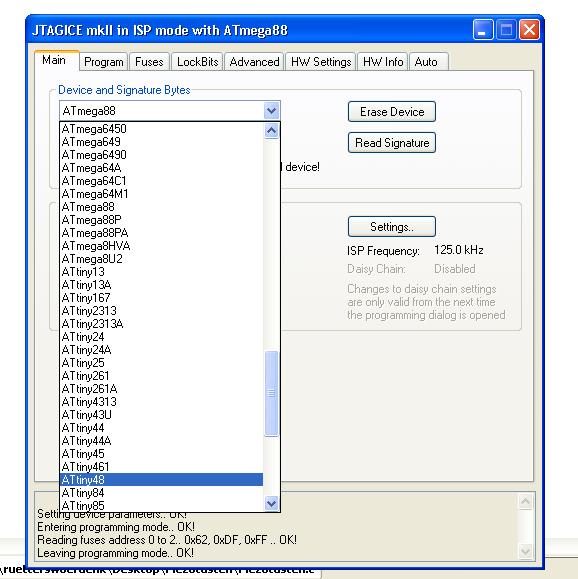Image resolution: width=578 pixels, height=579 pixels.
Task: Select ATmega6490 from the device list
Action: point(161,155)
